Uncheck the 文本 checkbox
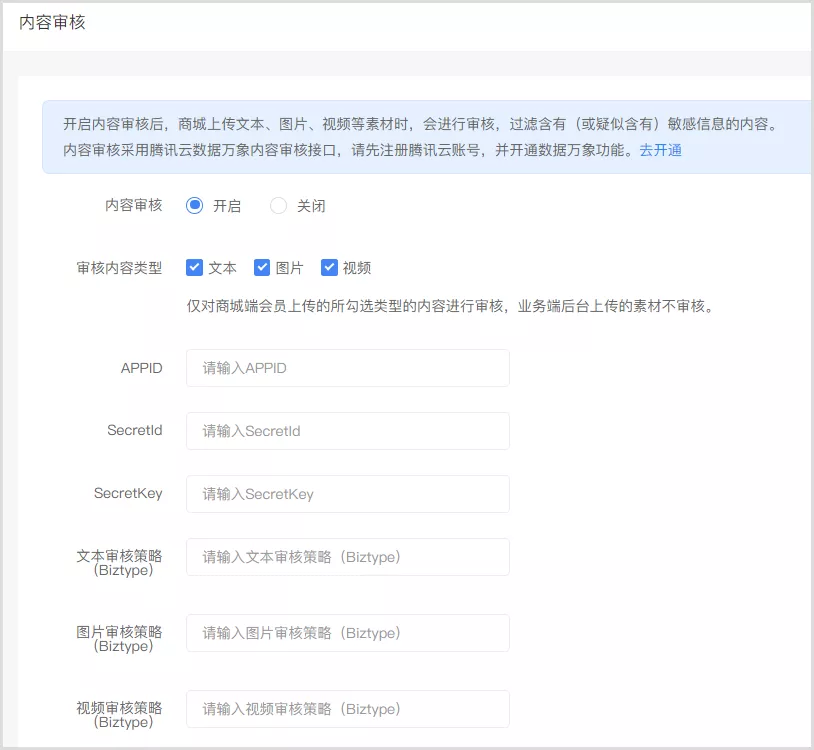The height and width of the screenshot is (750, 814). [x=195, y=268]
